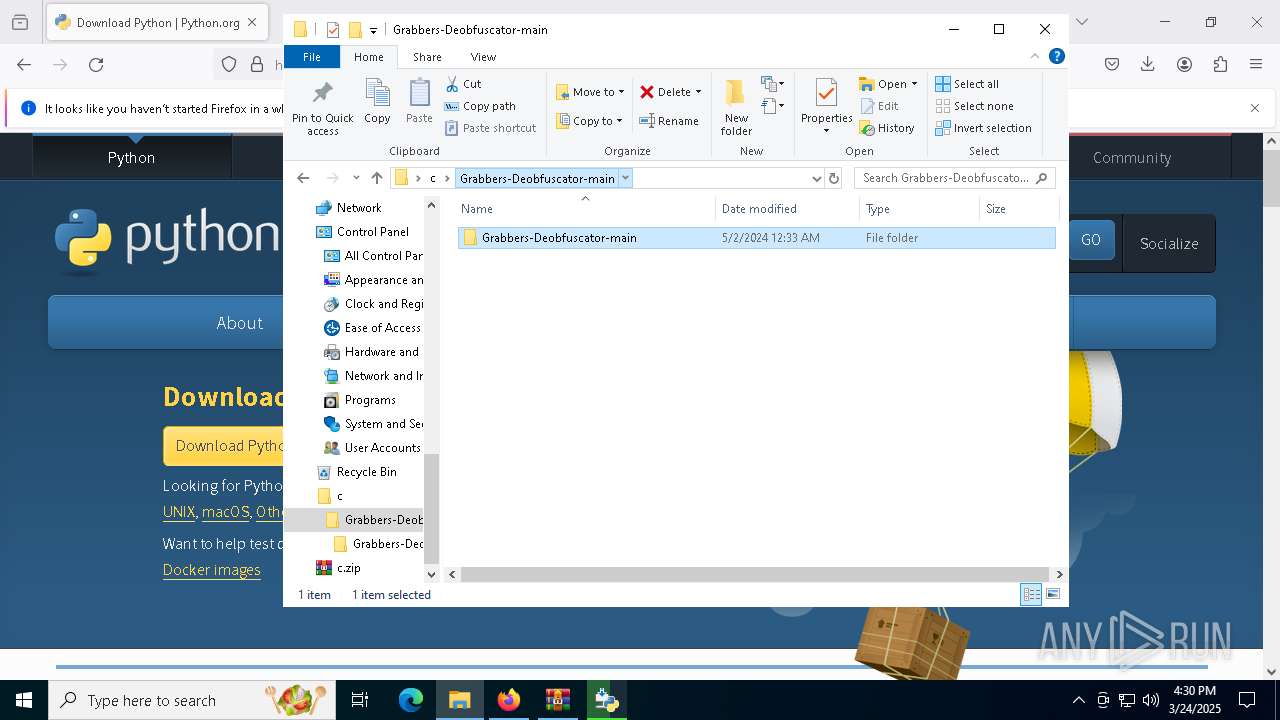Viewport: 1280px width, 720px height.
Task: Copy the selected item via ribbon
Action: (x=377, y=103)
